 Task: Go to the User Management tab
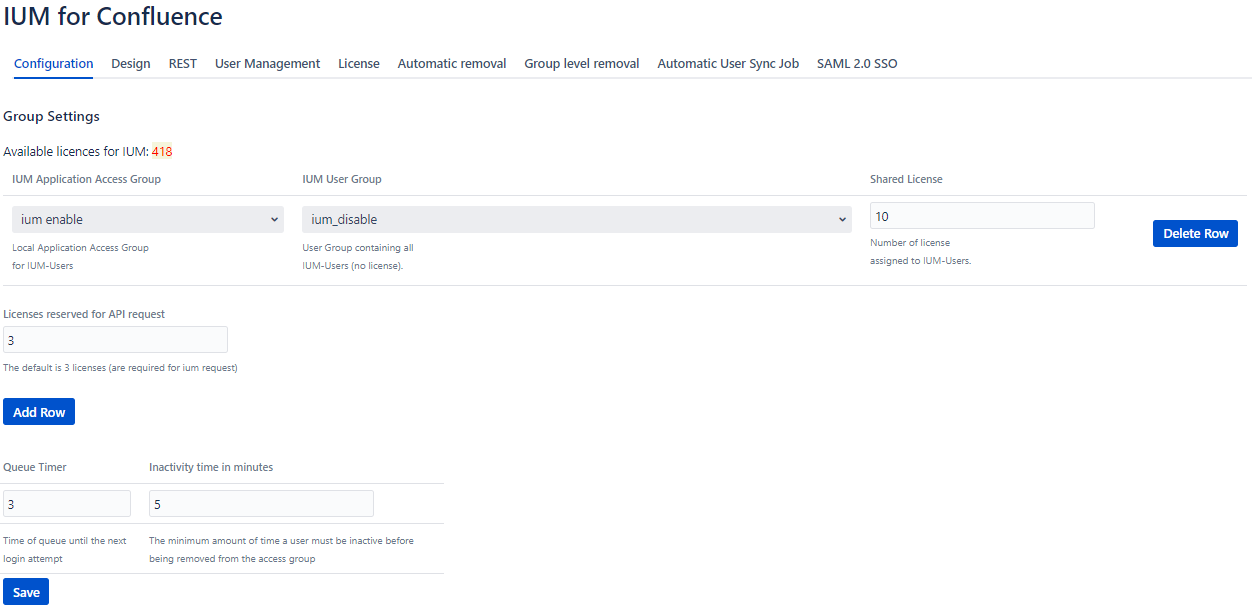267,63
